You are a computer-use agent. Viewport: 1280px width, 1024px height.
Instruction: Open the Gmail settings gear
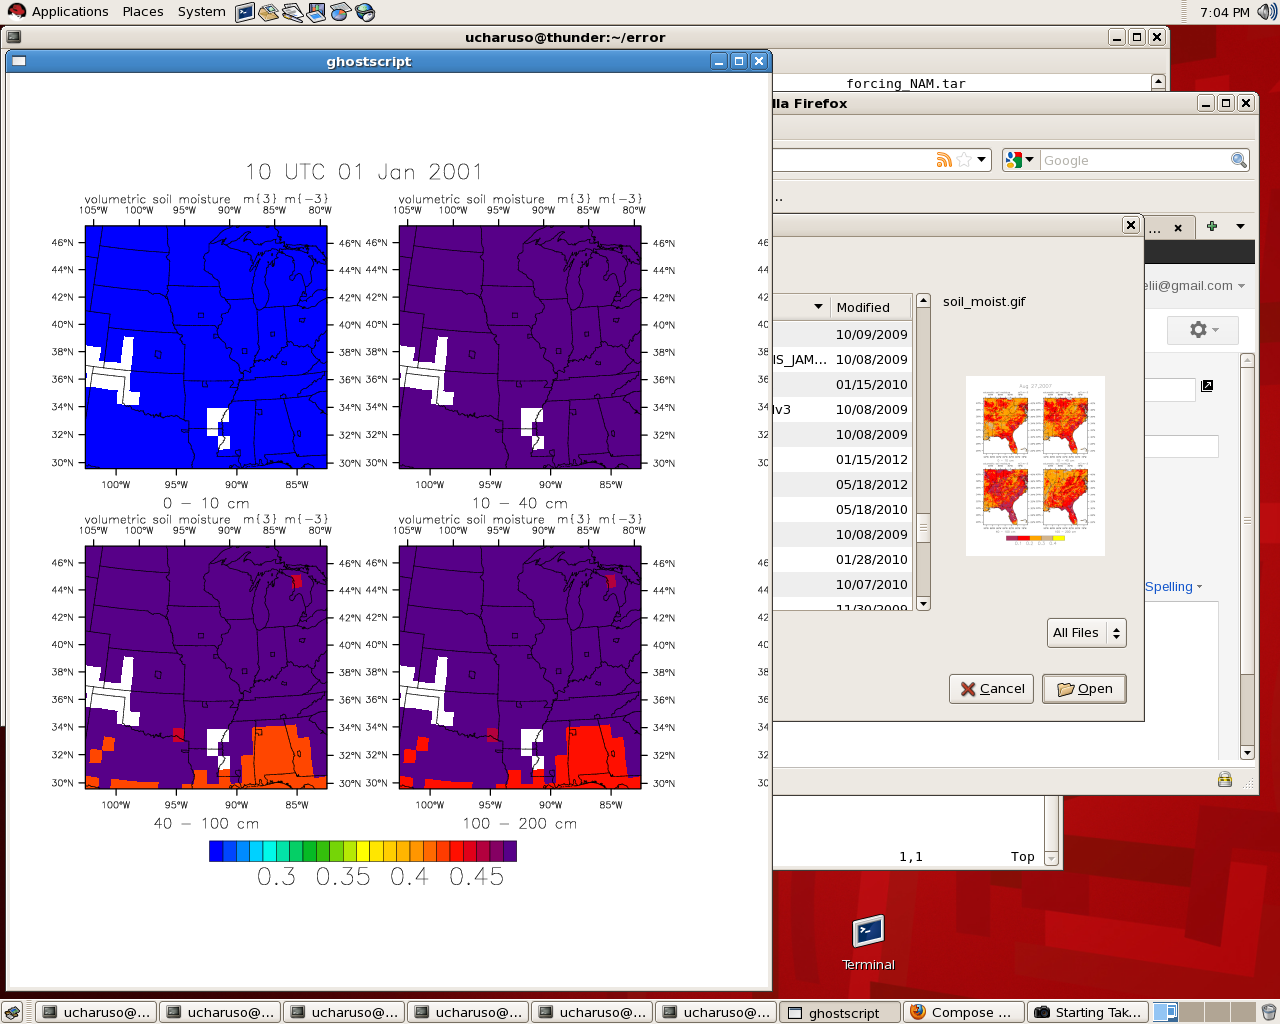[x=1203, y=330]
